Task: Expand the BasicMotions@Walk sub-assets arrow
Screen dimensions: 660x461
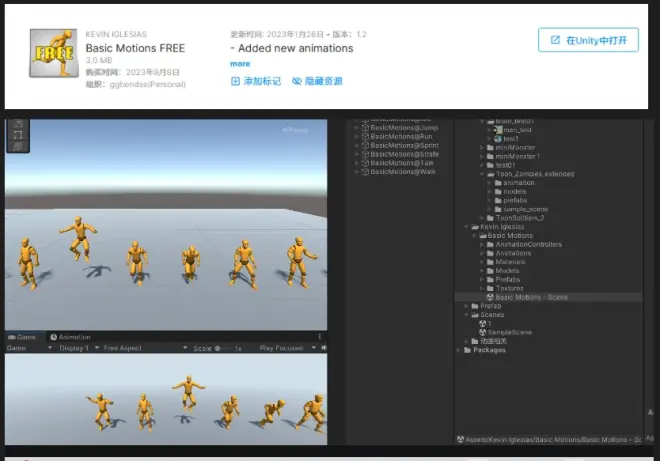Action: (x=357, y=172)
